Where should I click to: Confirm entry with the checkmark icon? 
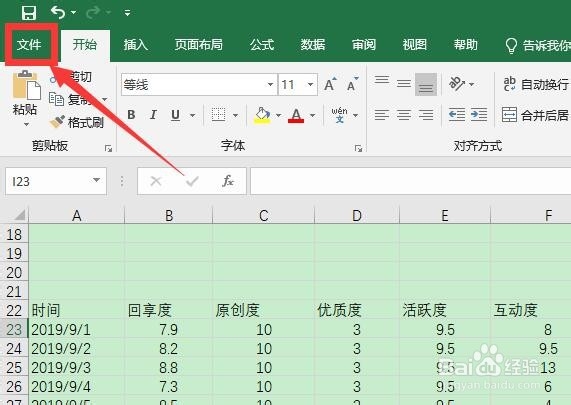[192, 181]
